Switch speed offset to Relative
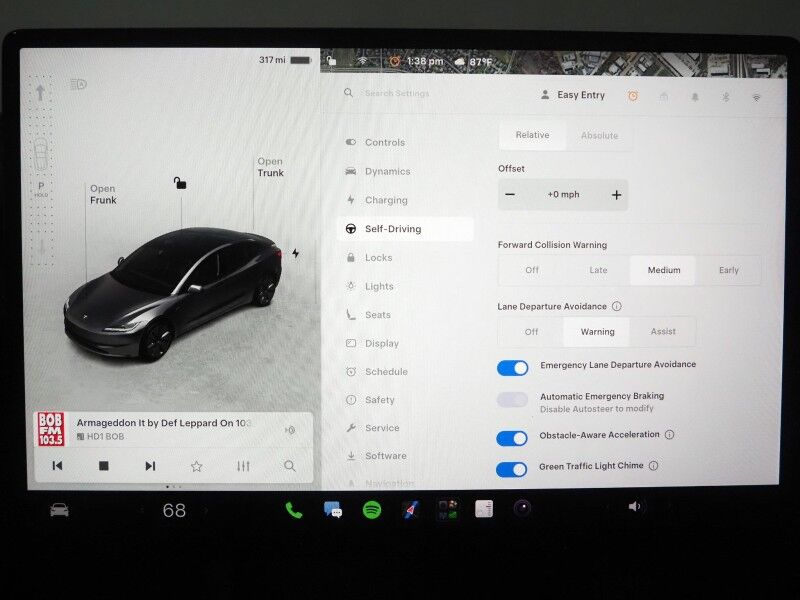The width and height of the screenshot is (800, 600). pyautogui.click(x=532, y=135)
